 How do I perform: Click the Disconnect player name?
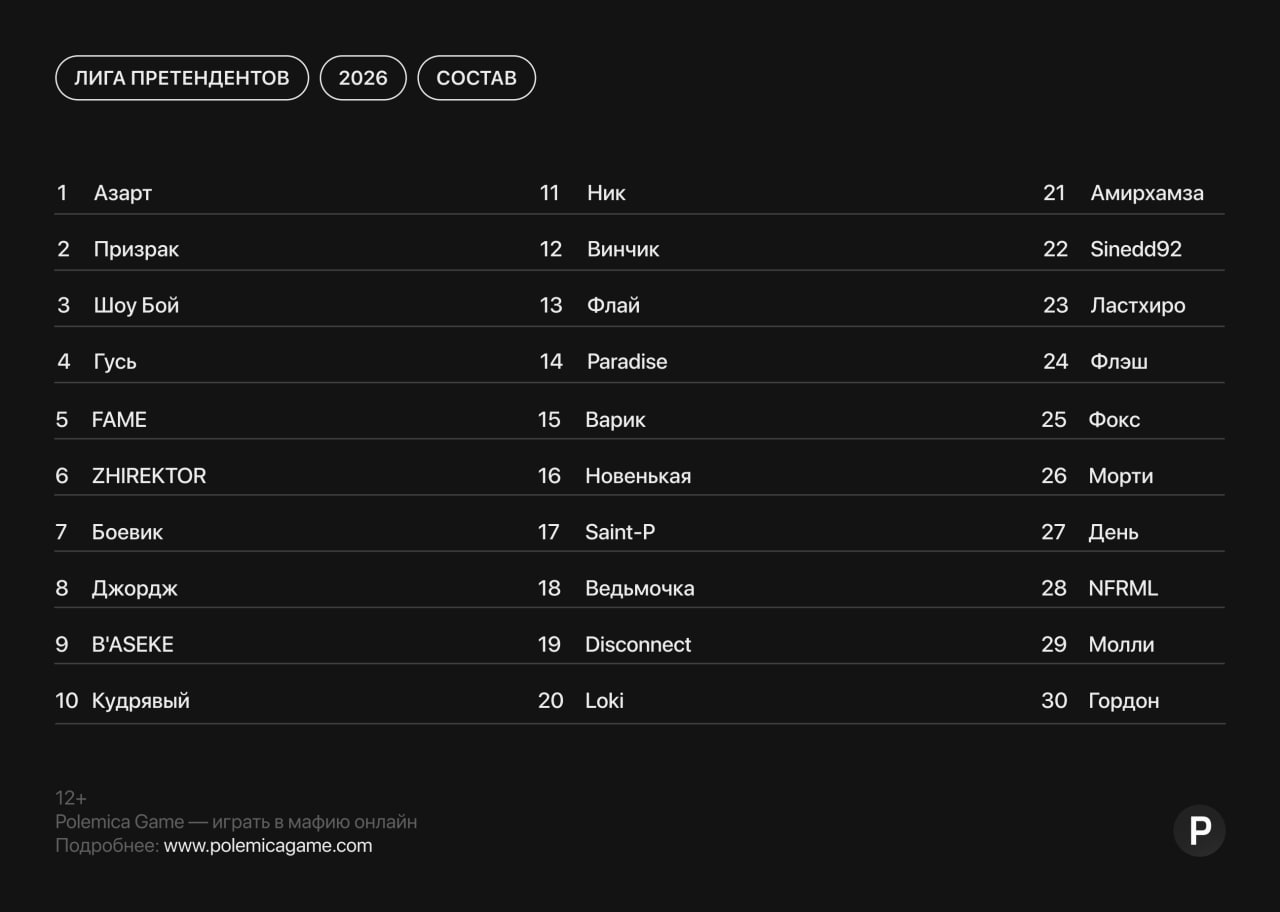click(638, 645)
